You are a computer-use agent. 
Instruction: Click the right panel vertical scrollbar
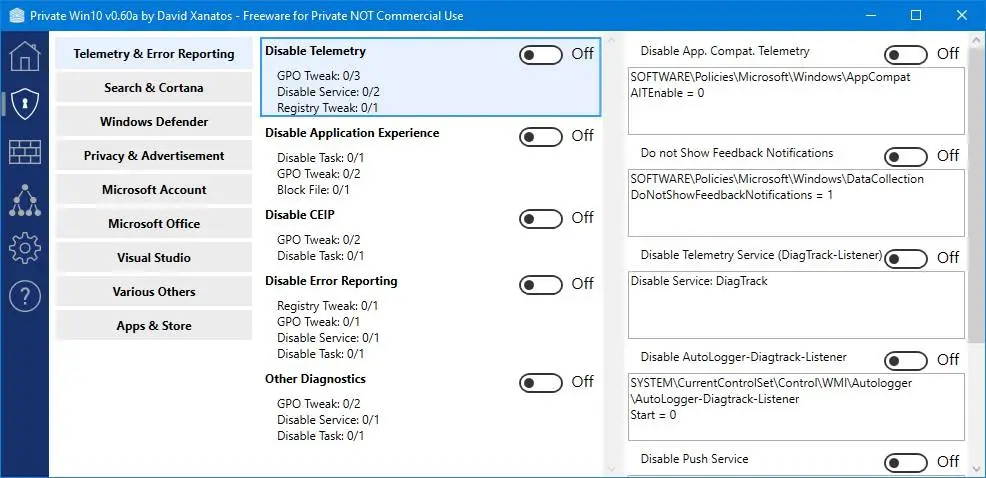click(x=976, y=200)
